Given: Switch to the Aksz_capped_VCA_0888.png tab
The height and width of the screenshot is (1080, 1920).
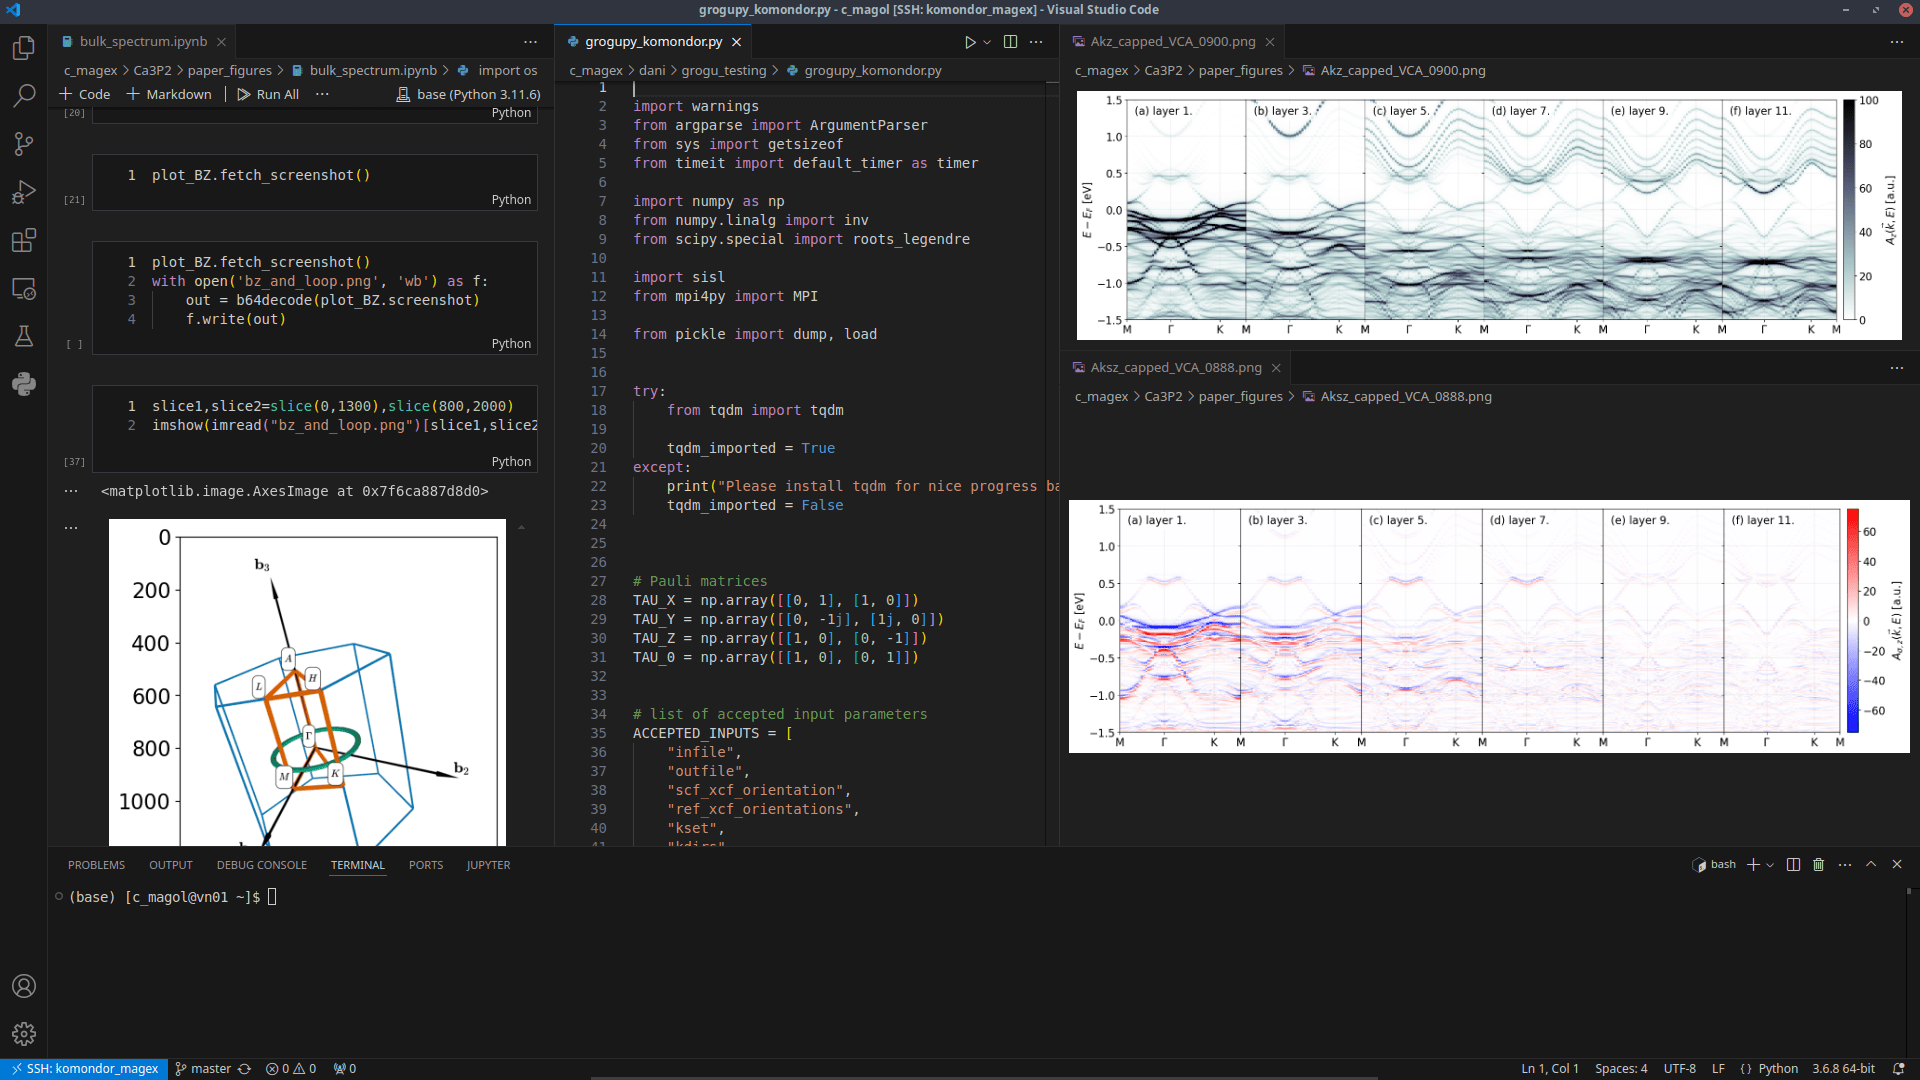Looking at the screenshot, I should point(1176,368).
